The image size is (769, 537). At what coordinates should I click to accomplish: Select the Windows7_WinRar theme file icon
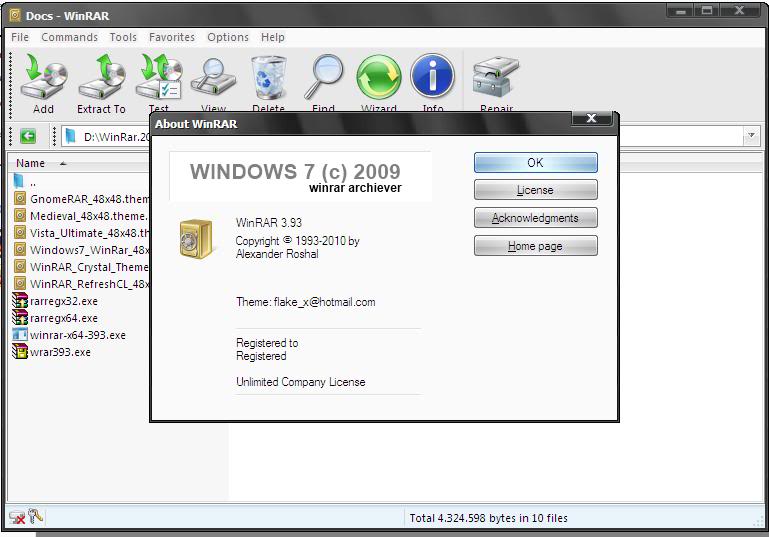20,249
